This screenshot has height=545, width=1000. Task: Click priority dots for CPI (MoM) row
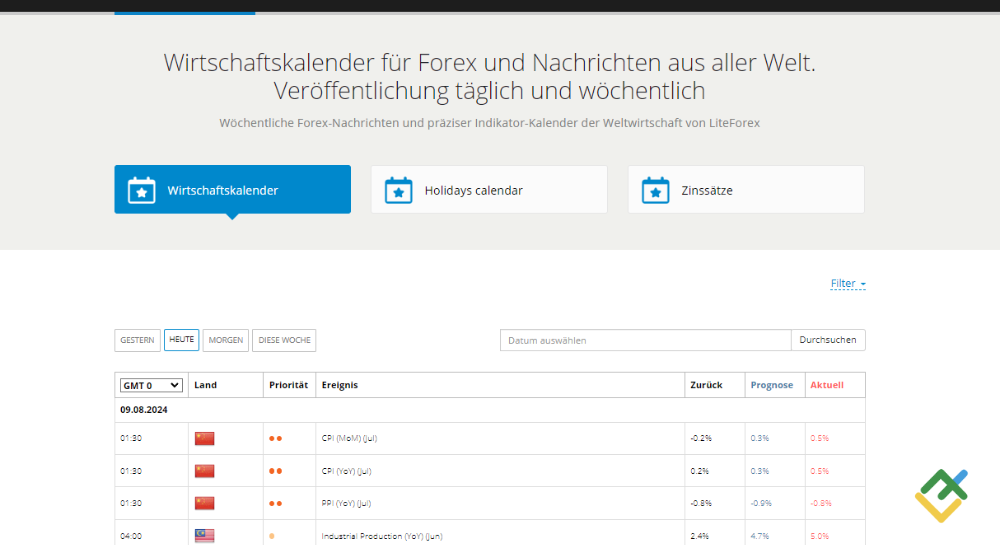coord(276,439)
